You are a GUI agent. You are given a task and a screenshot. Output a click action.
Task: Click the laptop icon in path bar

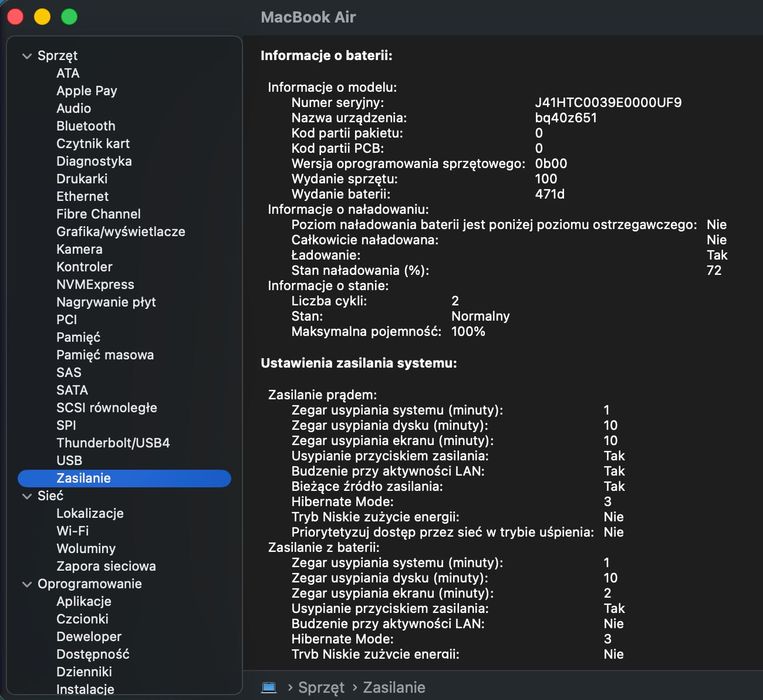(x=269, y=687)
